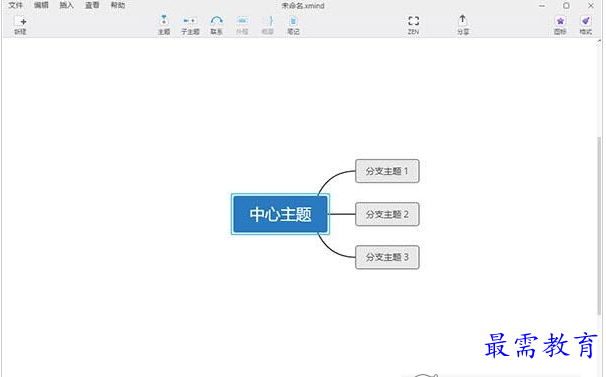Screen dimensions: 606x377
Task: Open the 文件 menu
Action: 15,5
